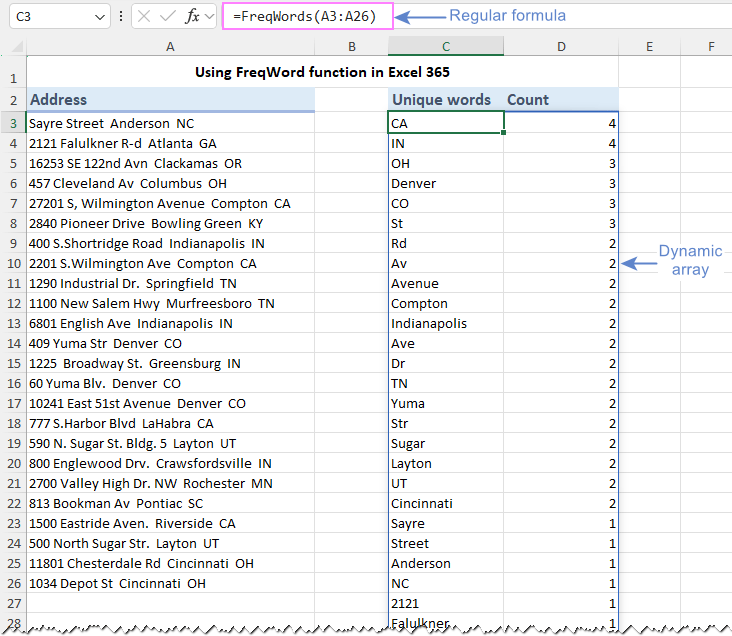Click the formula bar with =FreqWords(A3:A26)

(308, 16)
